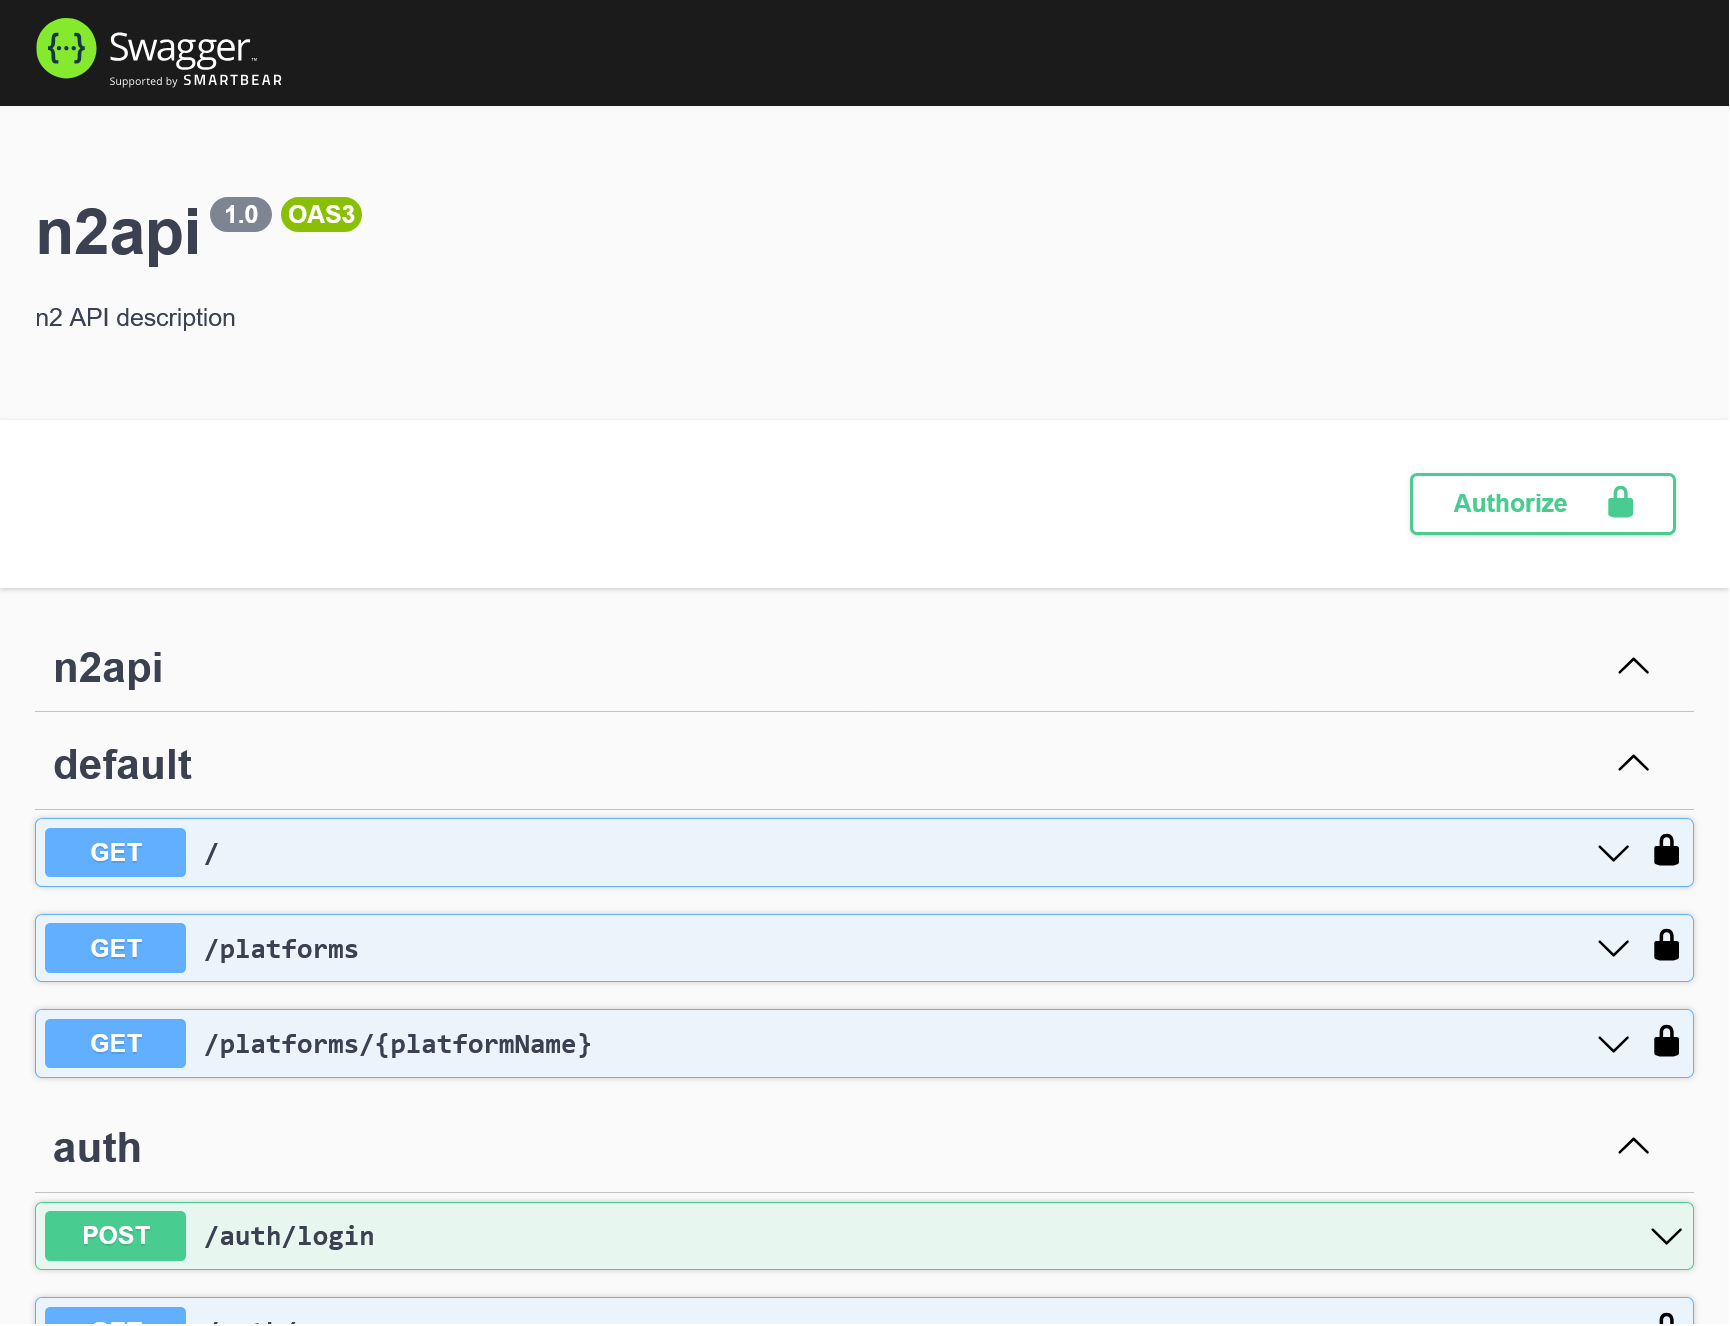1730x1326 pixels.
Task: Click the lock icon on GET / endpoint
Action: [x=1666, y=851]
